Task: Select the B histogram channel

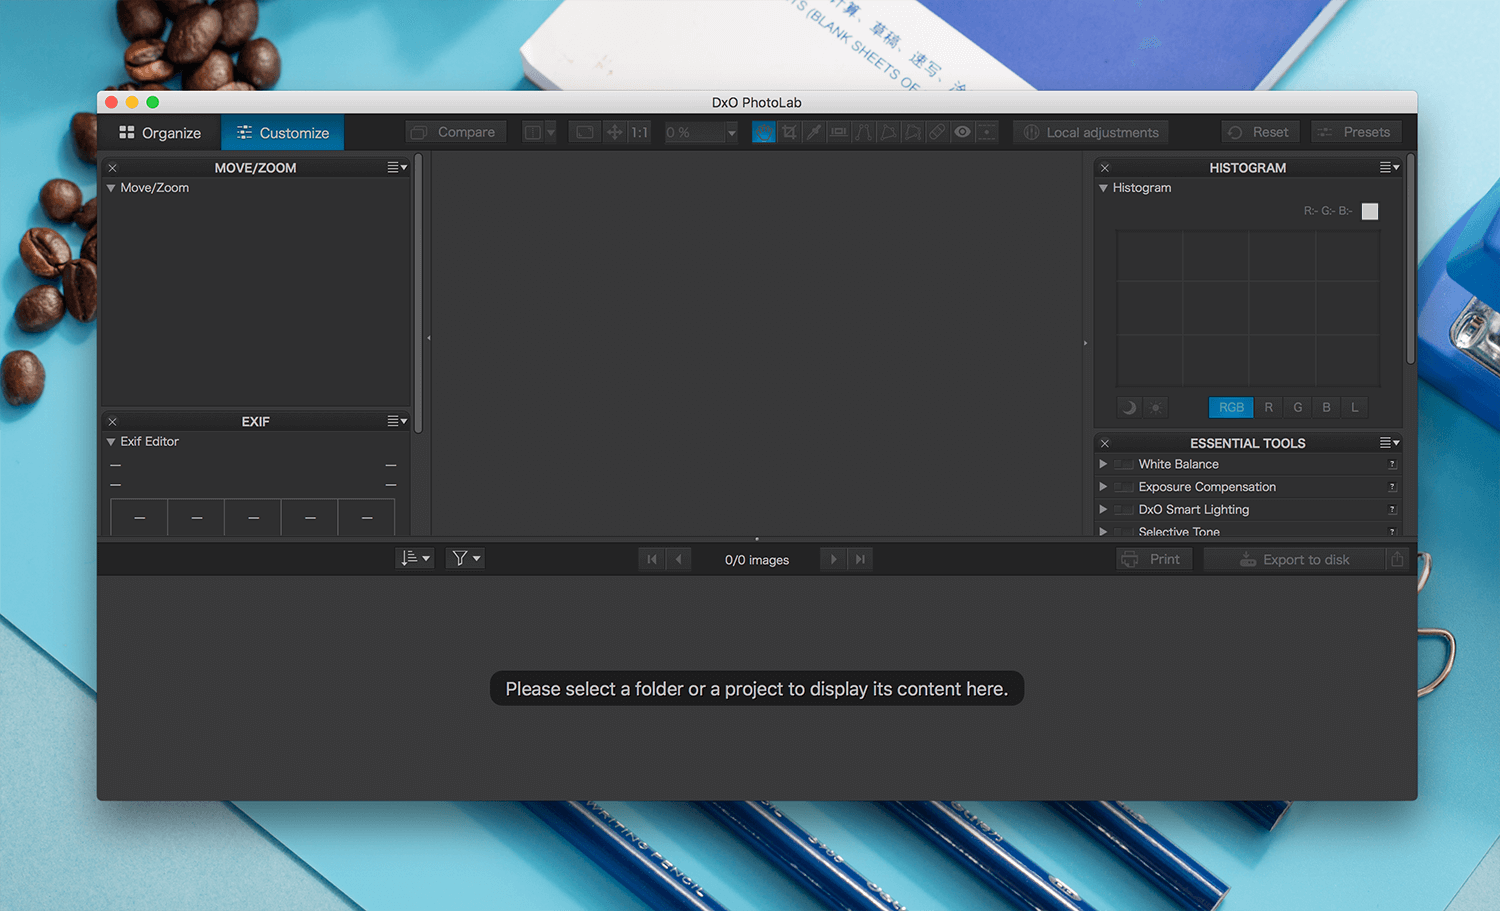Action: click(x=1326, y=407)
